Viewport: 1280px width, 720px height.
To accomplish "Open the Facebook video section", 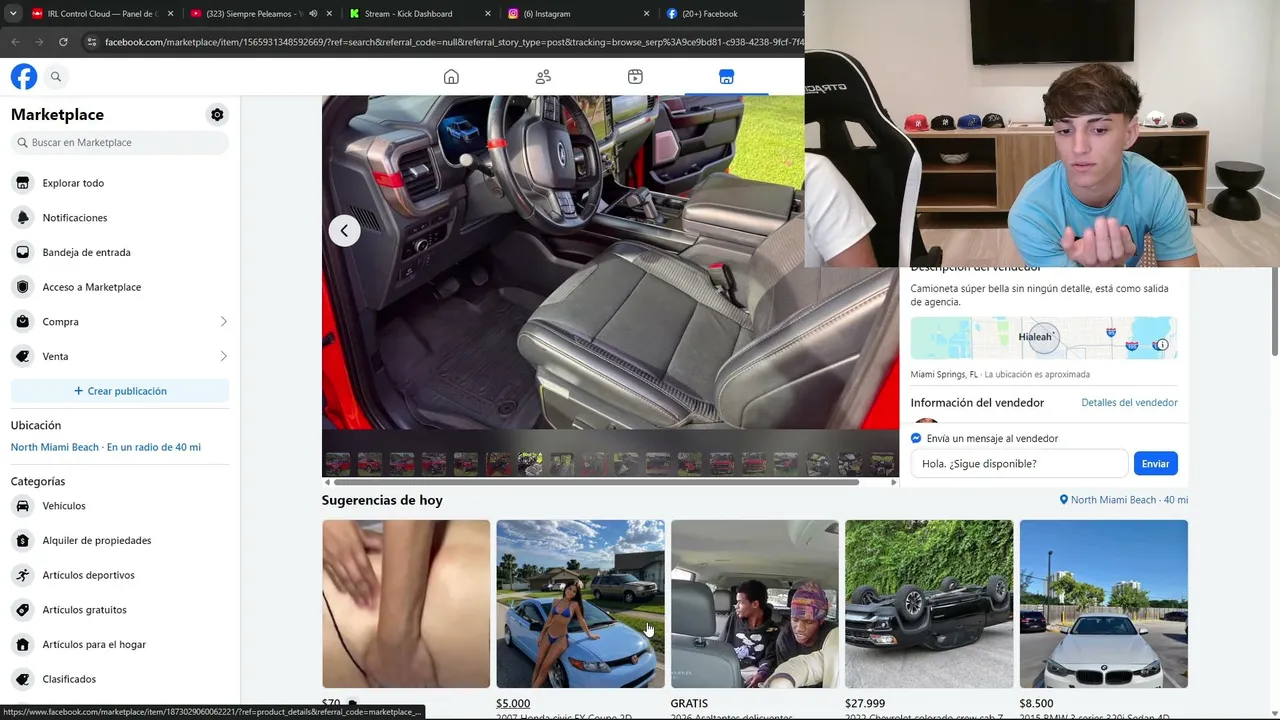I will click(x=635, y=77).
